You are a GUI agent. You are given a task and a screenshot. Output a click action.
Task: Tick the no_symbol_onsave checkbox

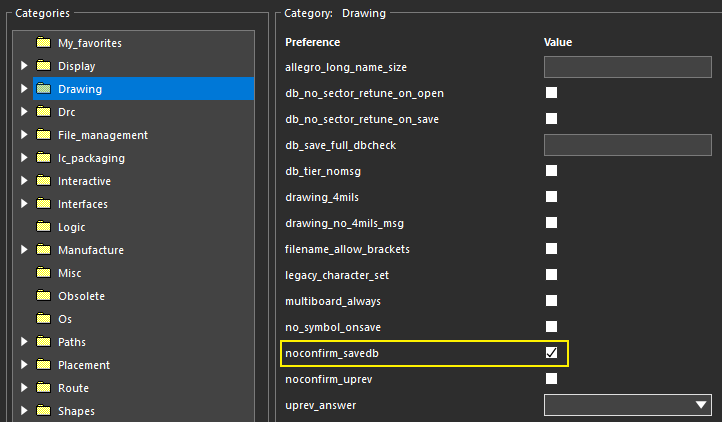click(551, 327)
